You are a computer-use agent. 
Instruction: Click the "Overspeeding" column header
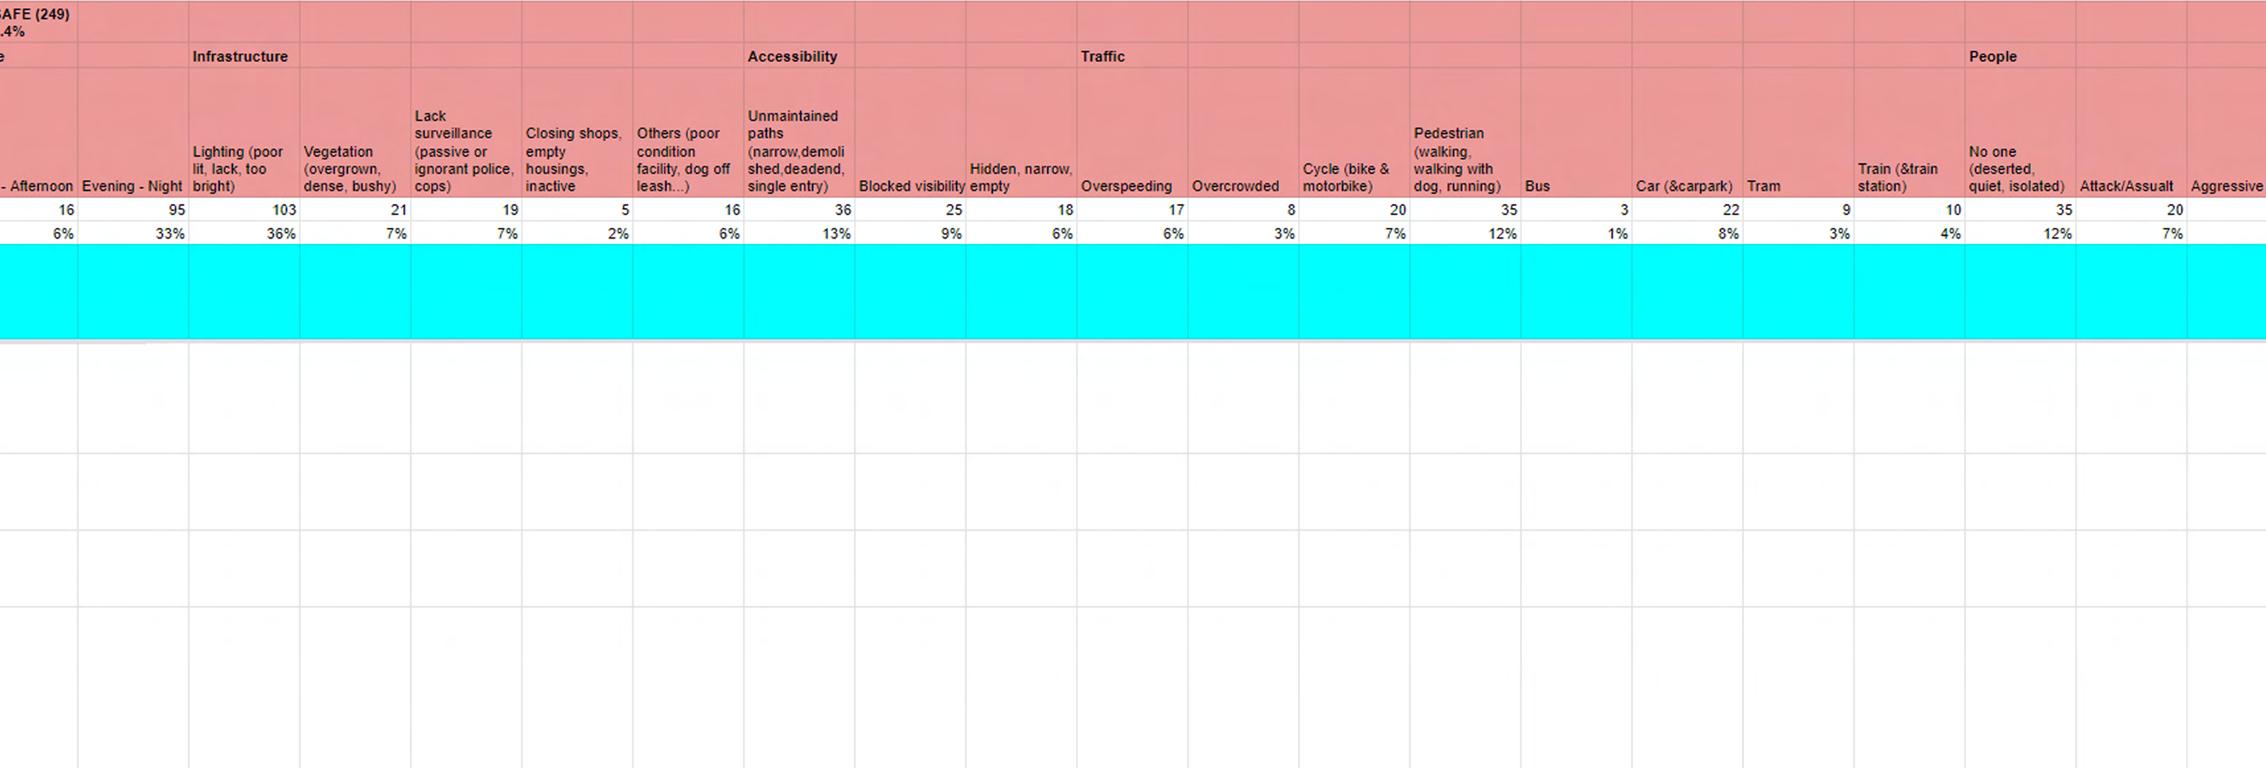(x=1132, y=133)
